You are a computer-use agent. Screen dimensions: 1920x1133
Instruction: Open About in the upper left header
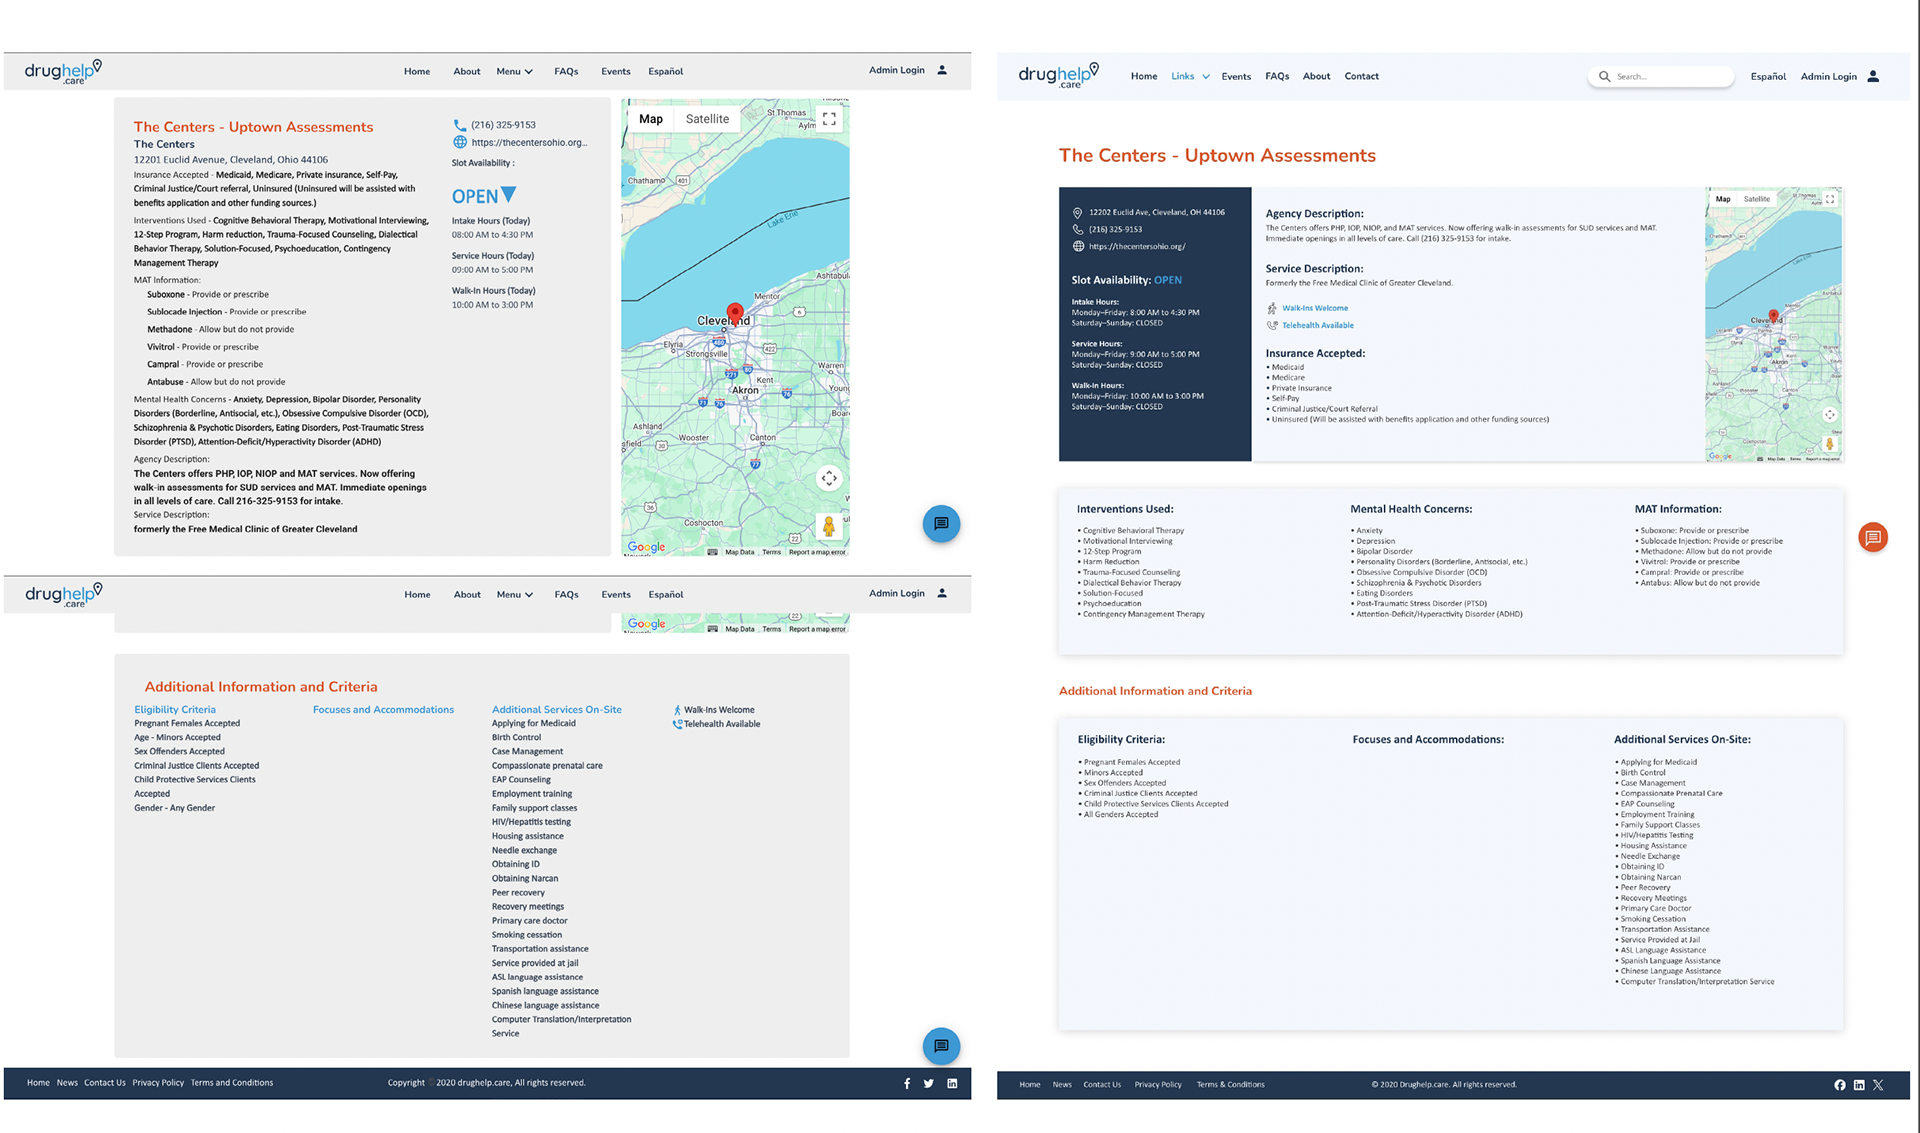pos(467,71)
